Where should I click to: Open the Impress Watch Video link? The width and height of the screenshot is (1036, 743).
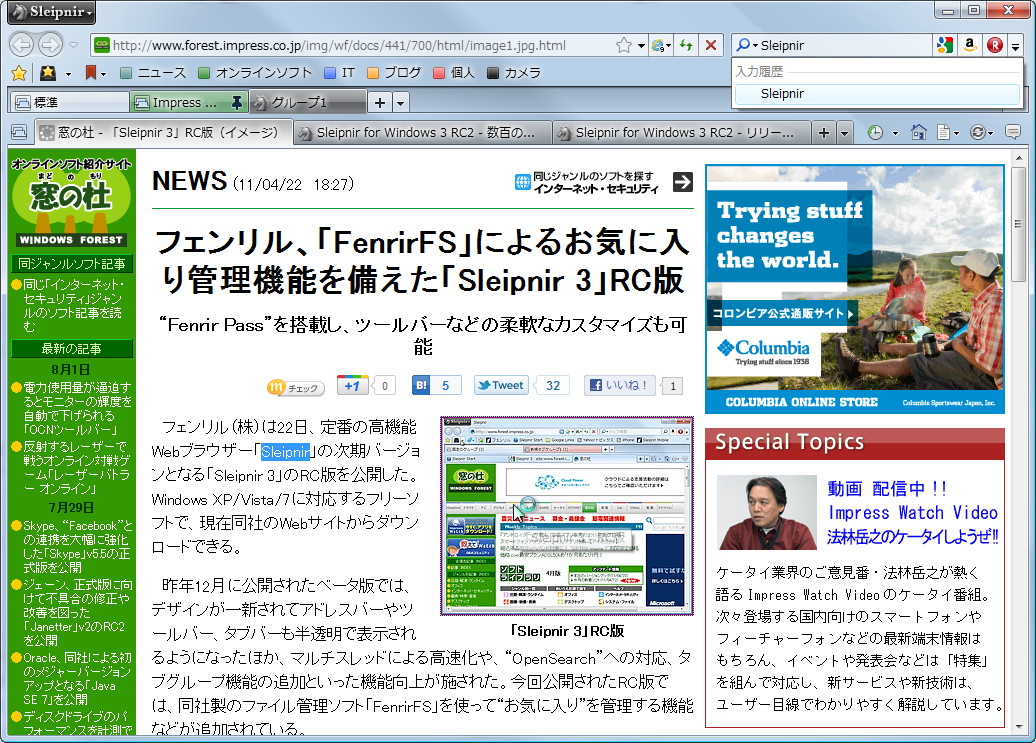[912, 513]
